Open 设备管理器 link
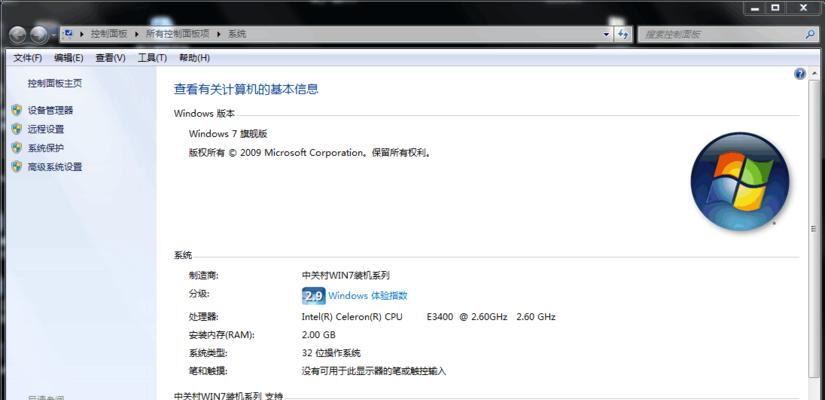 [x=51, y=111]
